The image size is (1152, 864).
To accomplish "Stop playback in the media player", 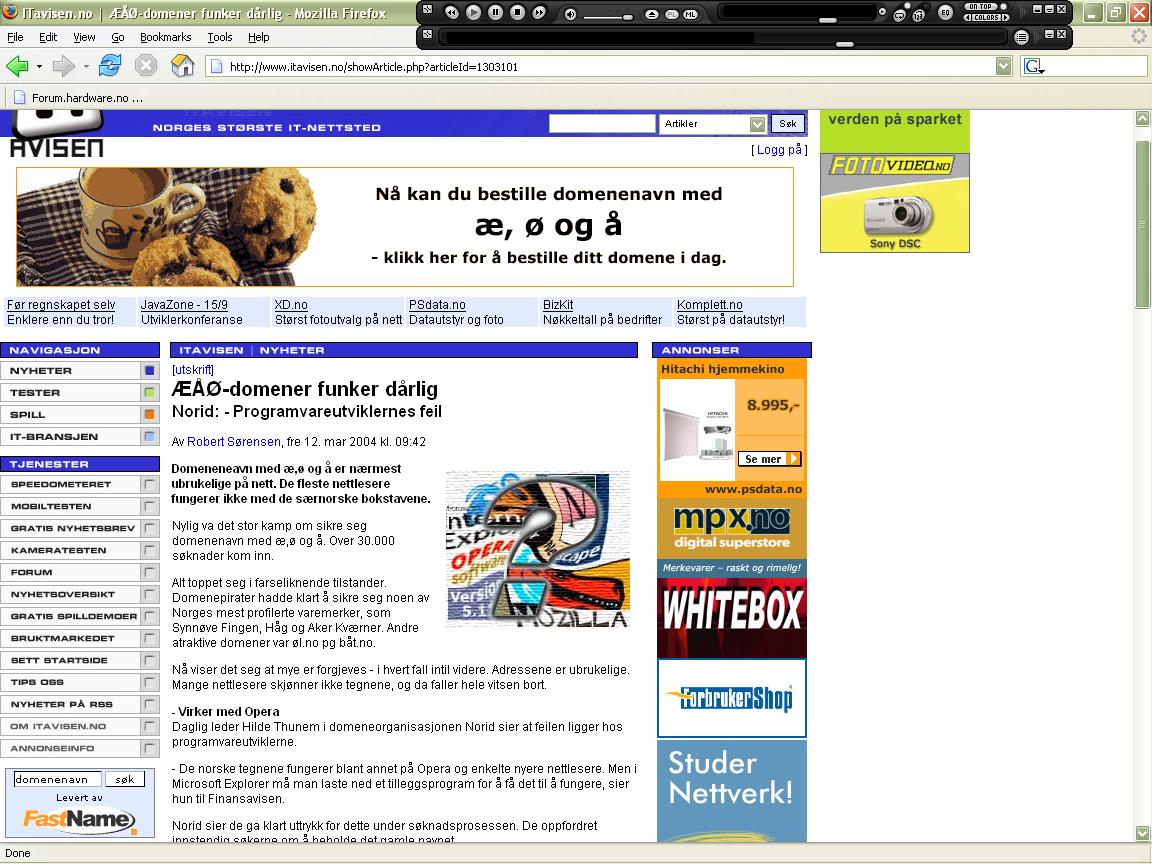I will (x=517, y=12).
